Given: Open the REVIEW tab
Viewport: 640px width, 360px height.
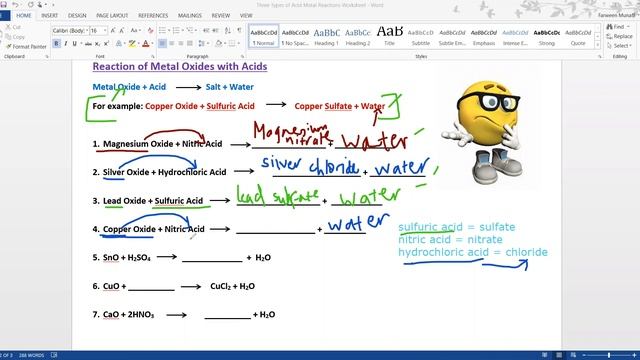Looking at the screenshot, I should pos(221,16).
